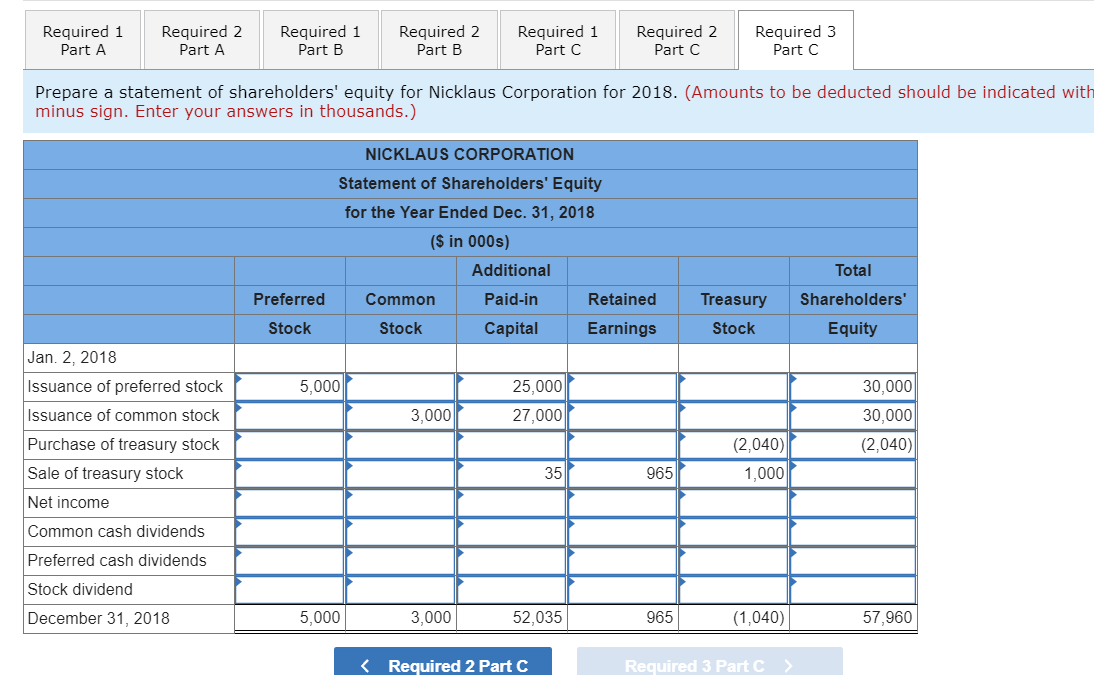This screenshot has width=1094, height=675.
Task: Edit Total Equity cell for Issuance of preferred stock
Action: coord(853,387)
